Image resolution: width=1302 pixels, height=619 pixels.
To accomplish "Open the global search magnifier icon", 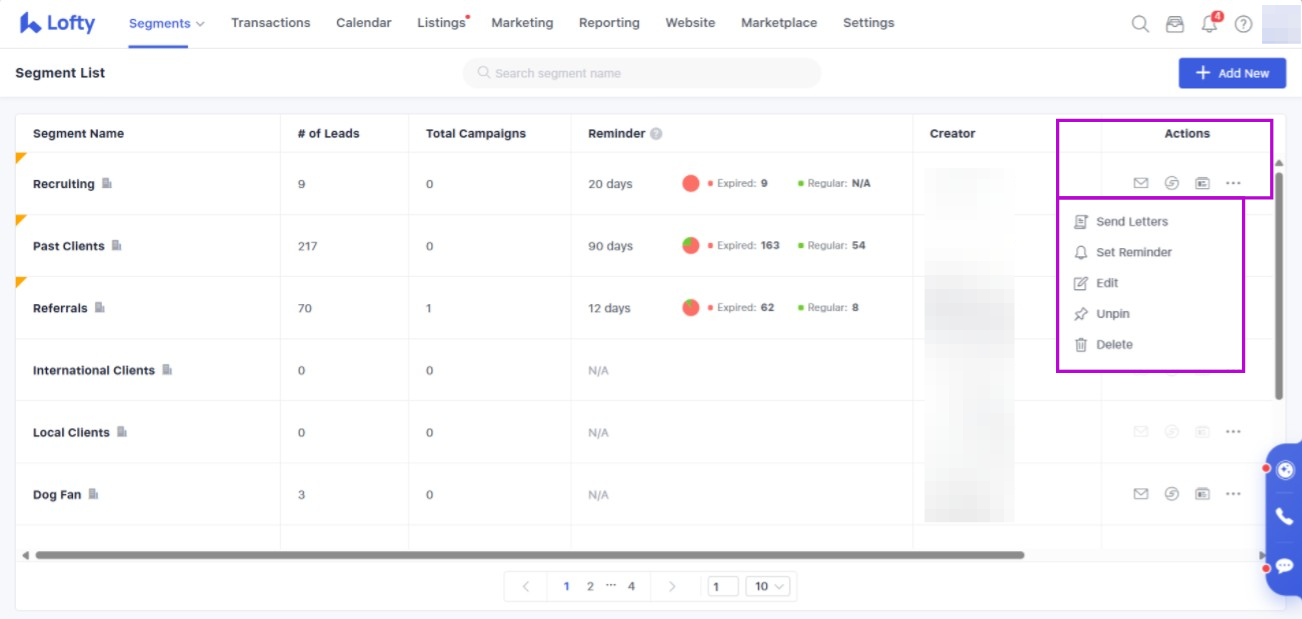I will 1140,24.
